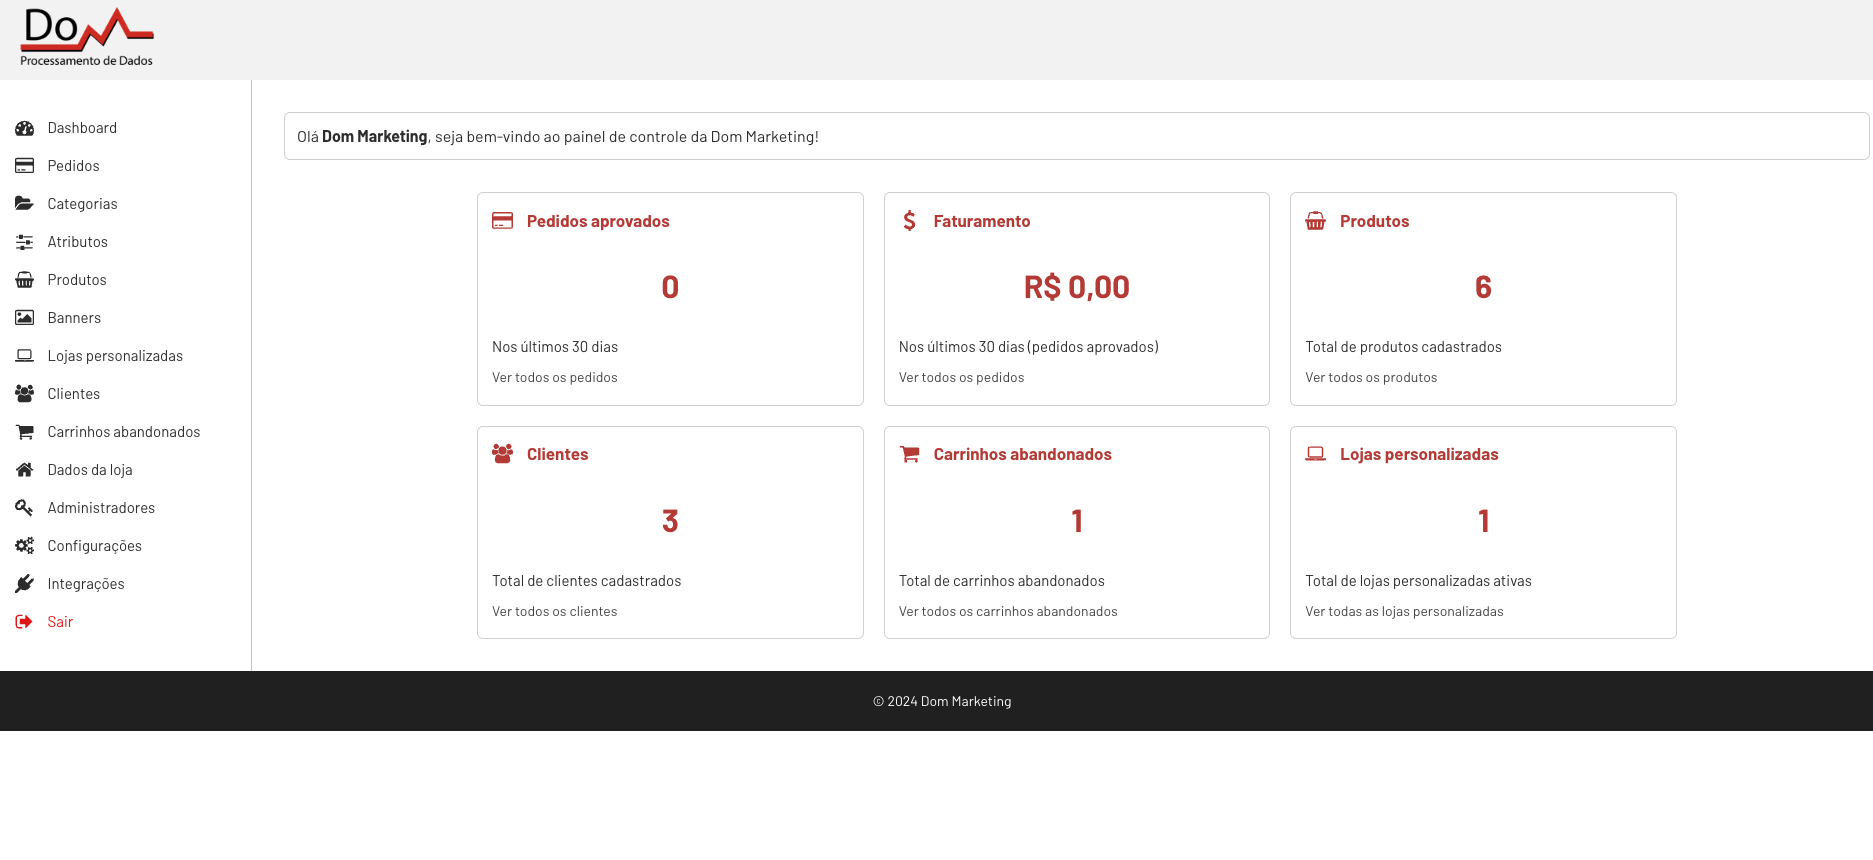Open 'Ver todos os pedidos' under Pedidos aprovados

pyautogui.click(x=555, y=378)
